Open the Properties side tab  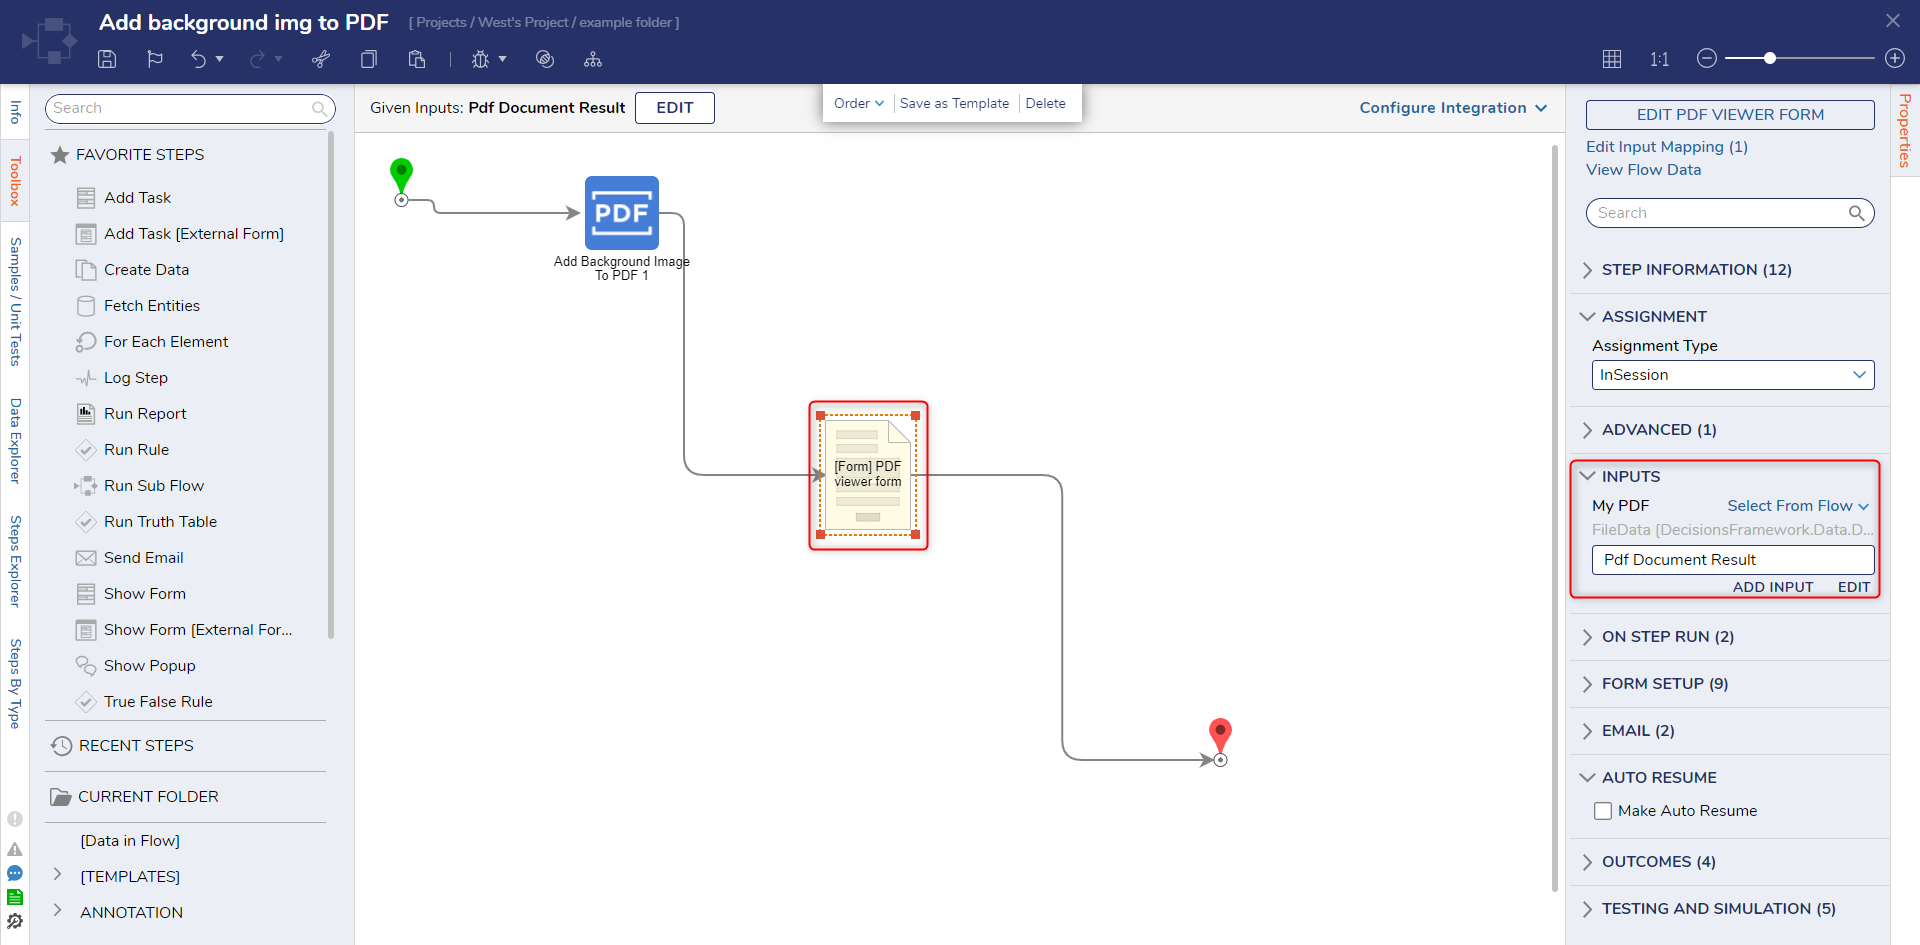point(1905,130)
